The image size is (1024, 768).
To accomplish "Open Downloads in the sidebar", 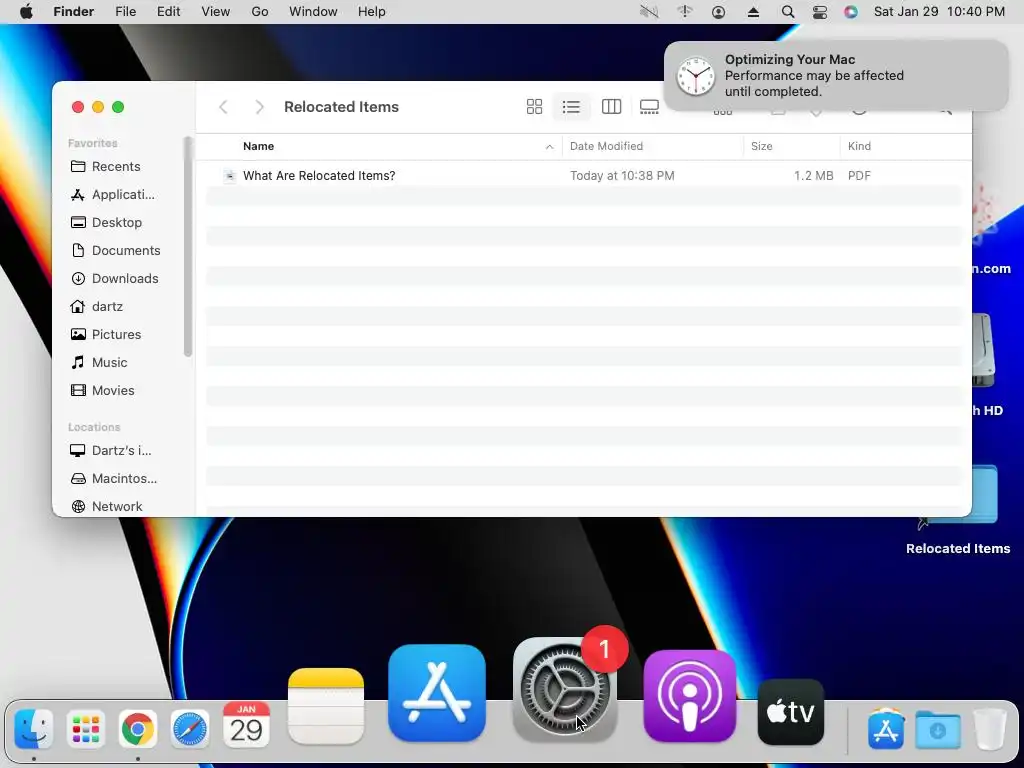I will point(114,279).
